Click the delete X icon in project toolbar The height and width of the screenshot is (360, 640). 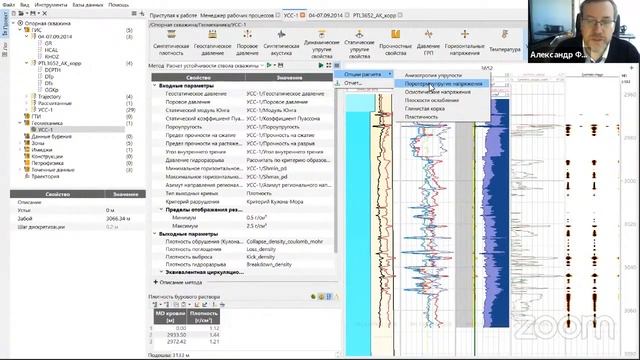tap(44, 13)
